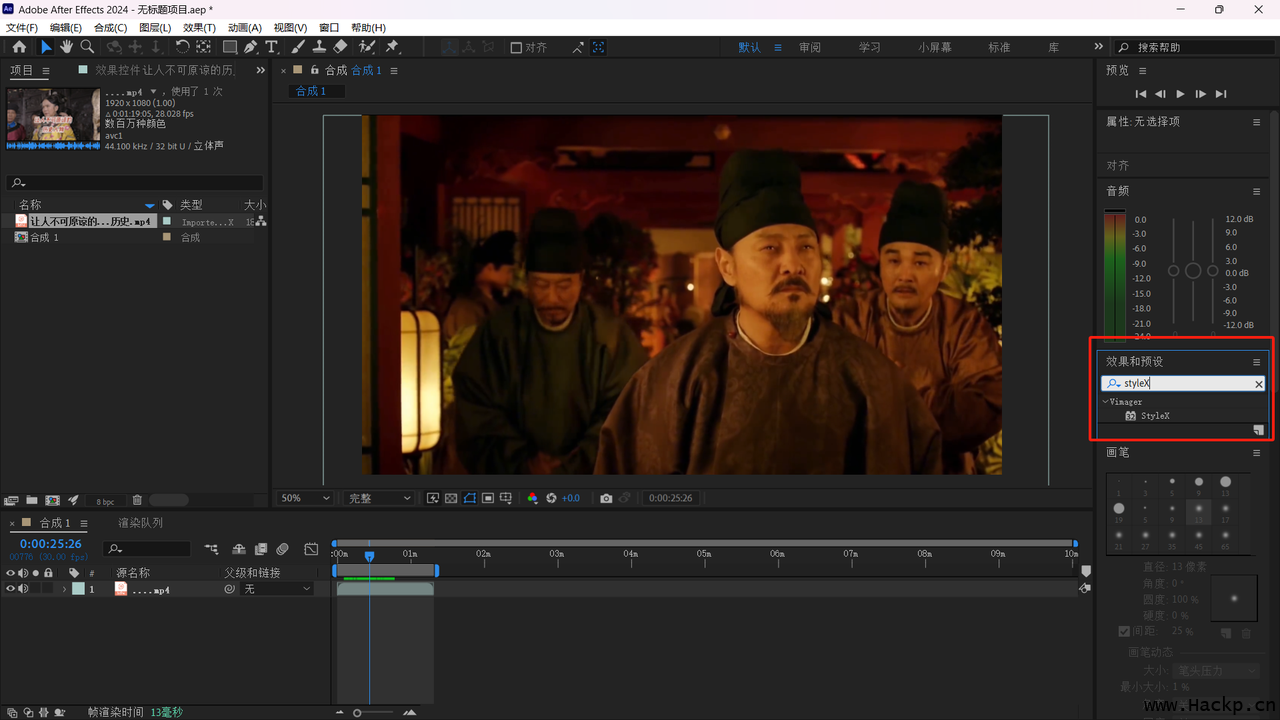The width and height of the screenshot is (1280, 720).
Task: Switch to the 渲染队列 tab
Action: coord(140,523)
